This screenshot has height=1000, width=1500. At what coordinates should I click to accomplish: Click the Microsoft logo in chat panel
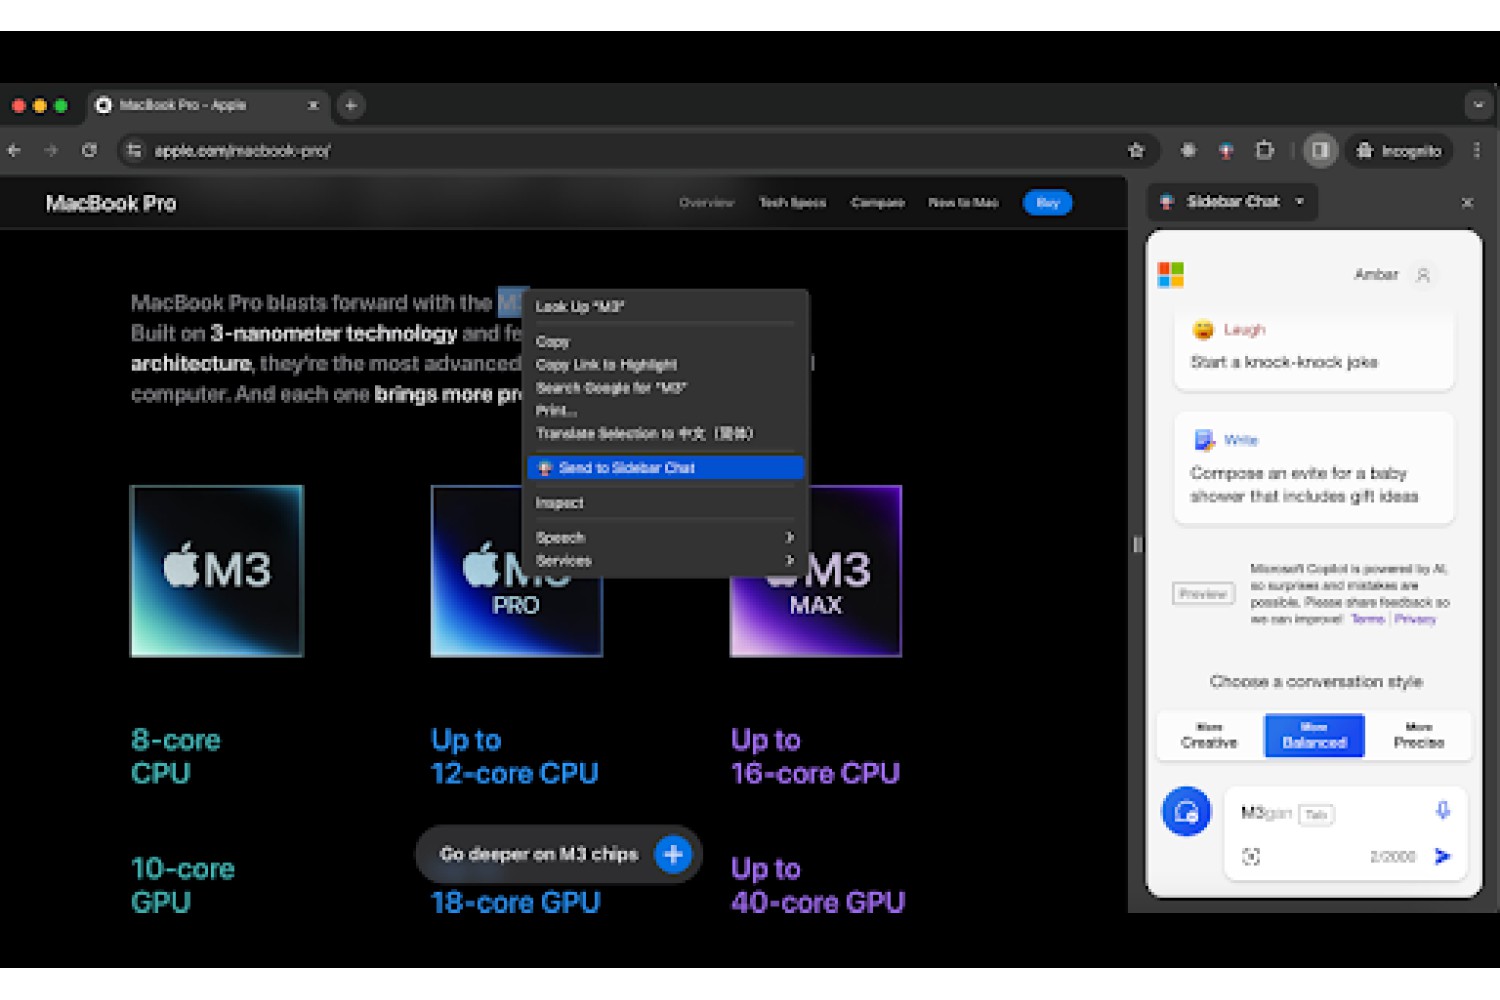1171,274
